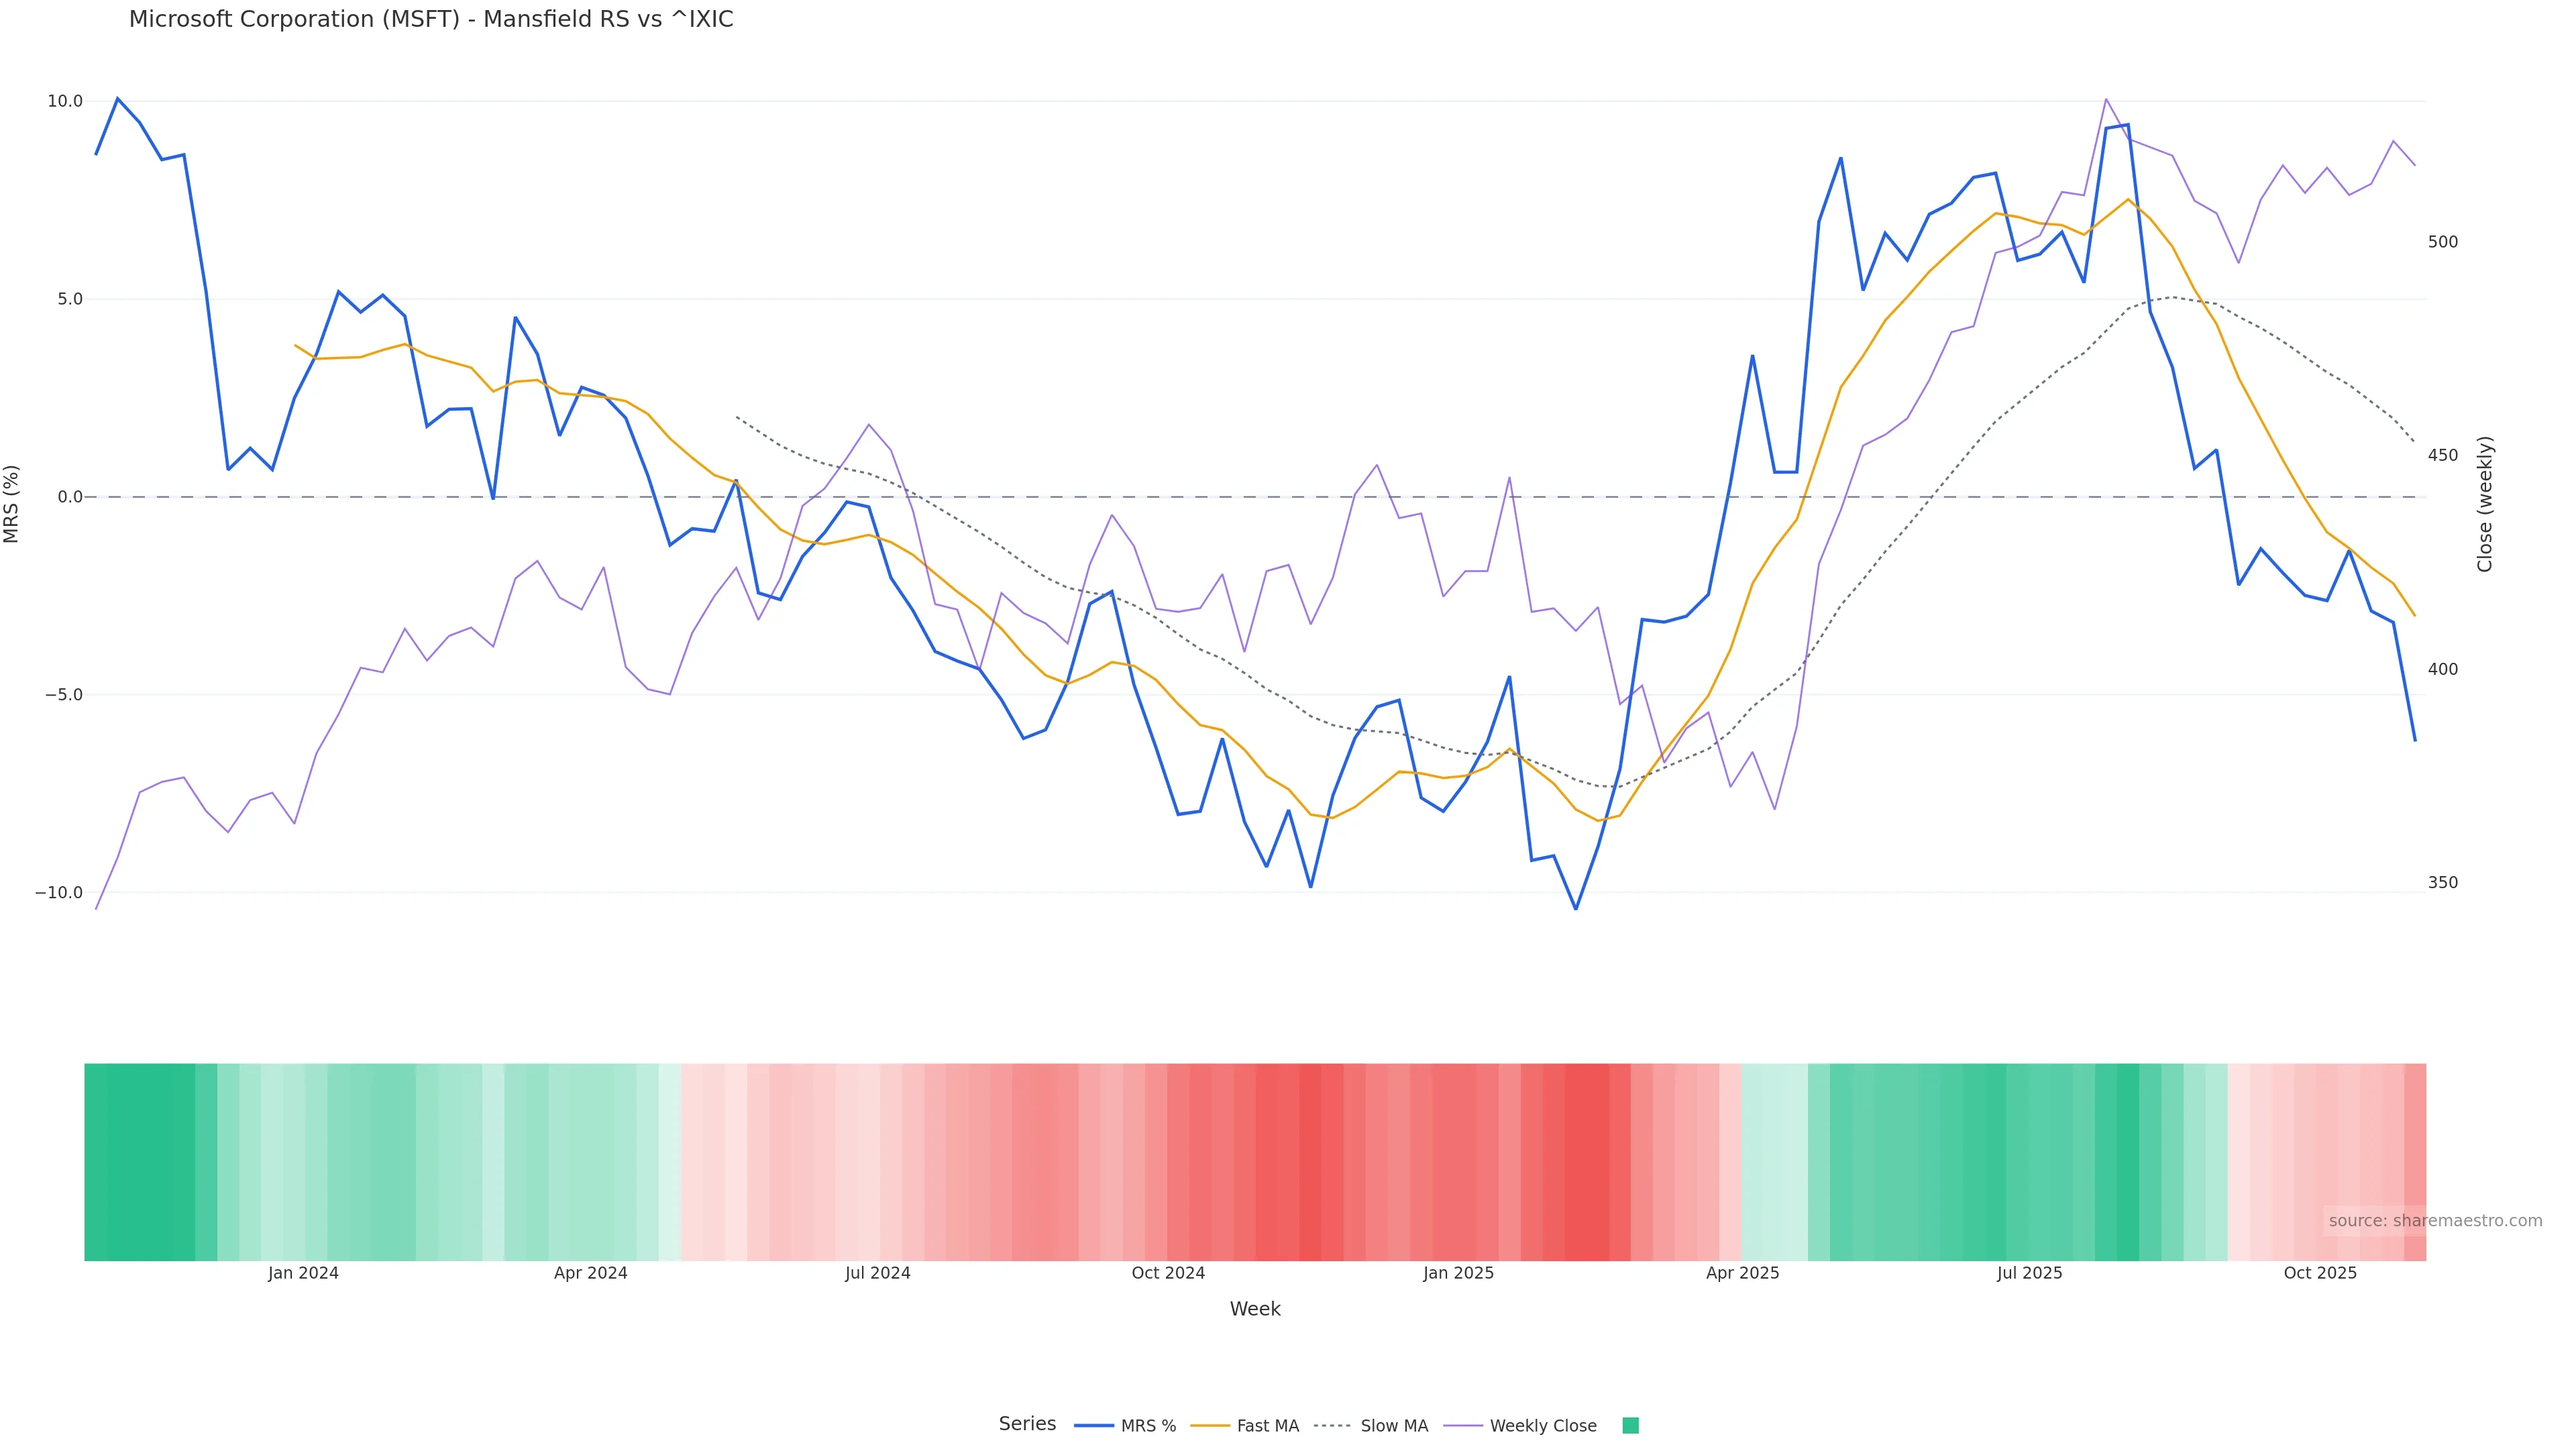Click the Jul 2024 axis tick label
Screen dimensions: 2576x1449
877,1273
